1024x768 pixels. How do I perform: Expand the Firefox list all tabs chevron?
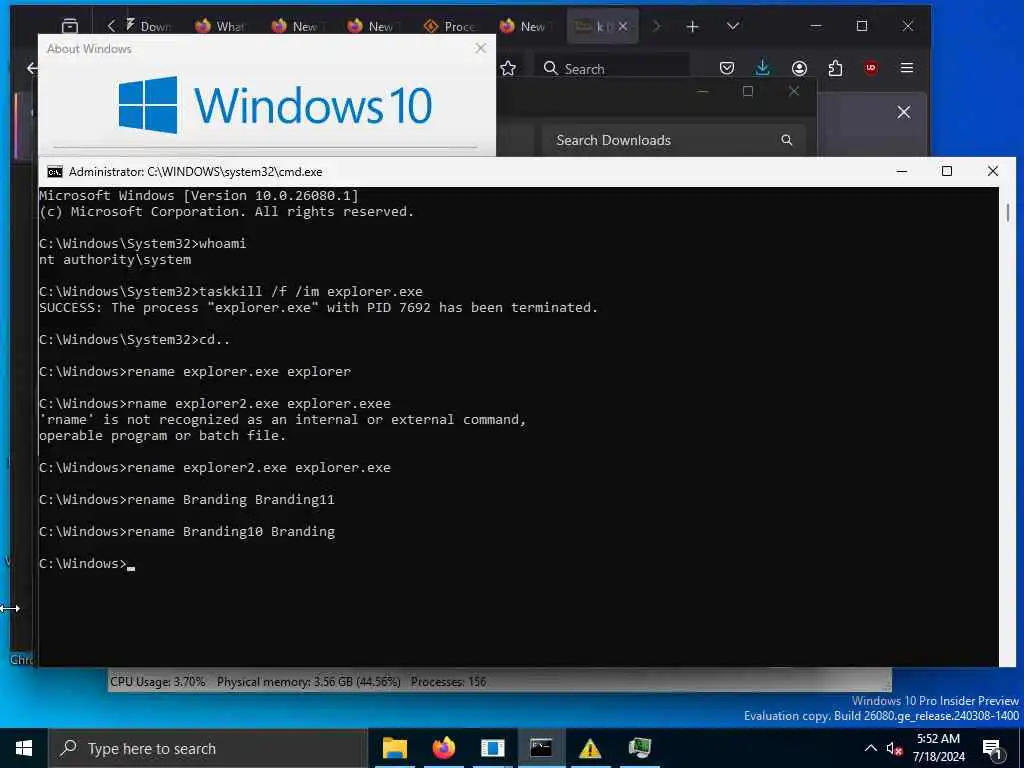(733, 26)
